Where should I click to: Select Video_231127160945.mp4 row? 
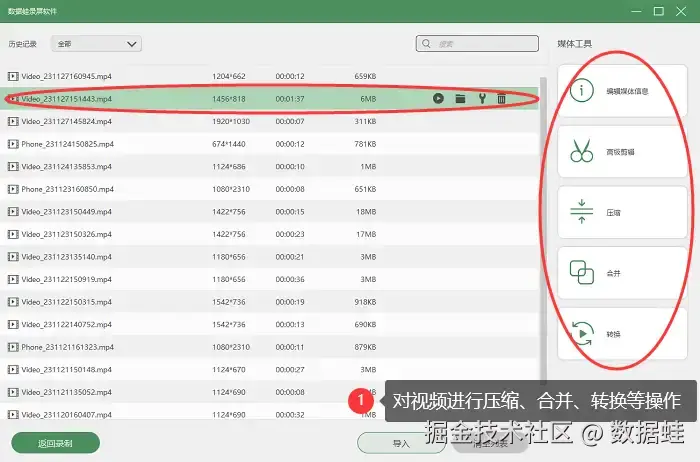[x=270, y=76]
